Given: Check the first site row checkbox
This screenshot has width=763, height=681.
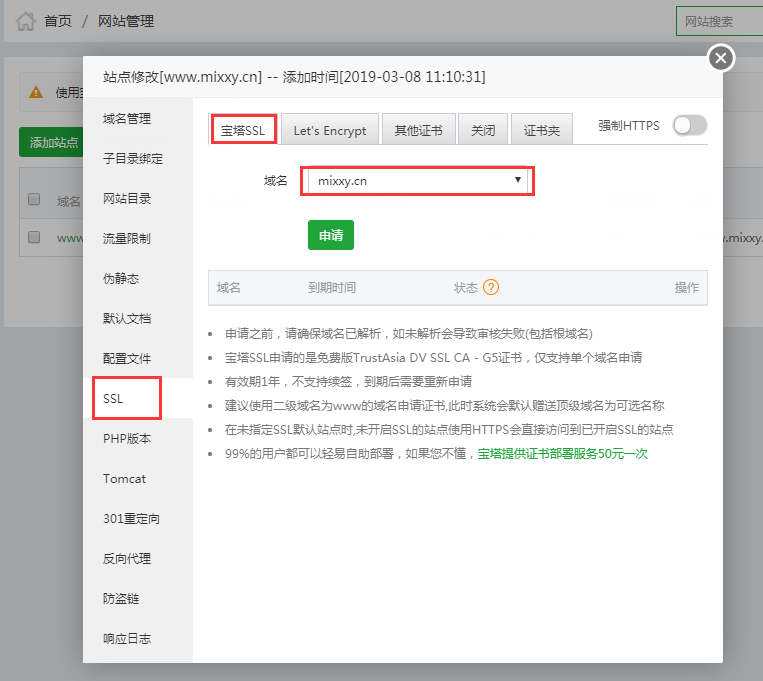Looking at the screenshot, I should pos(34,238).
